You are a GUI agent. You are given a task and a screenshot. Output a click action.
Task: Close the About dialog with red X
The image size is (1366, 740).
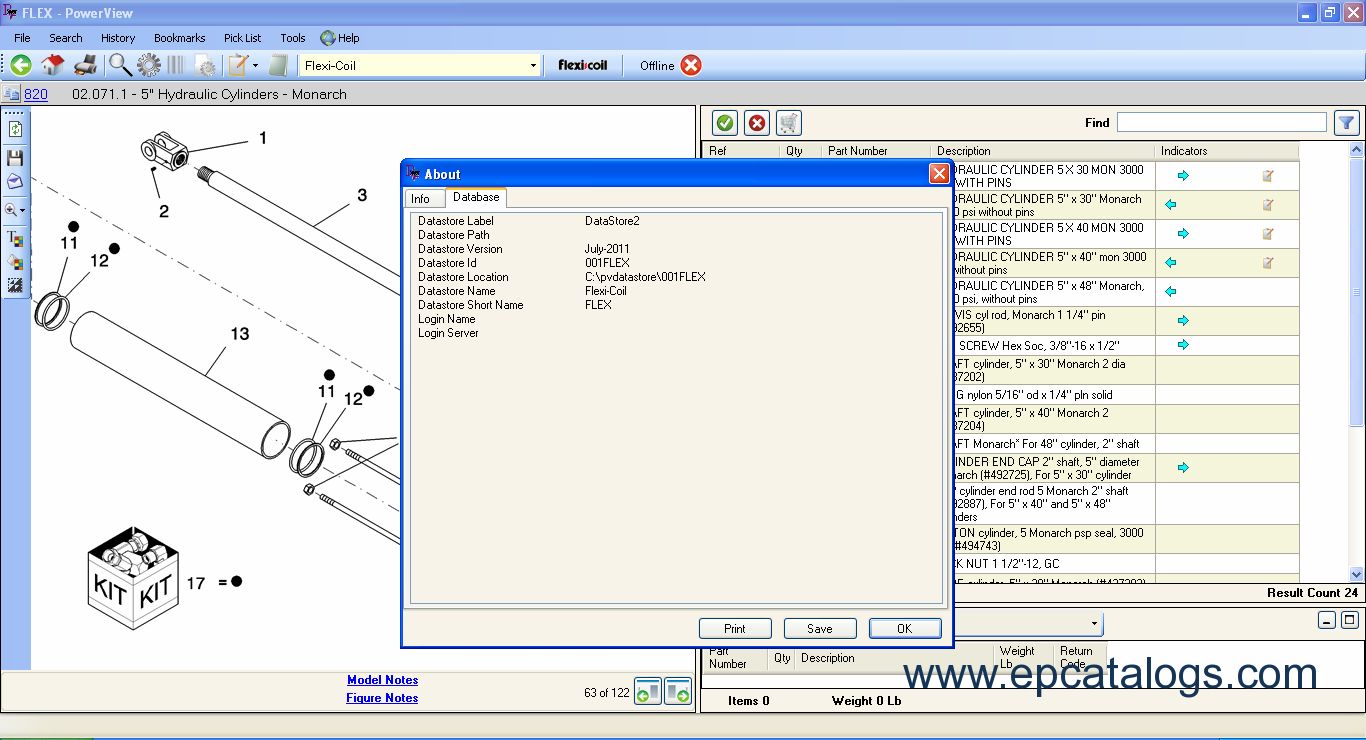pyautogui.click(x=939, y=174)
